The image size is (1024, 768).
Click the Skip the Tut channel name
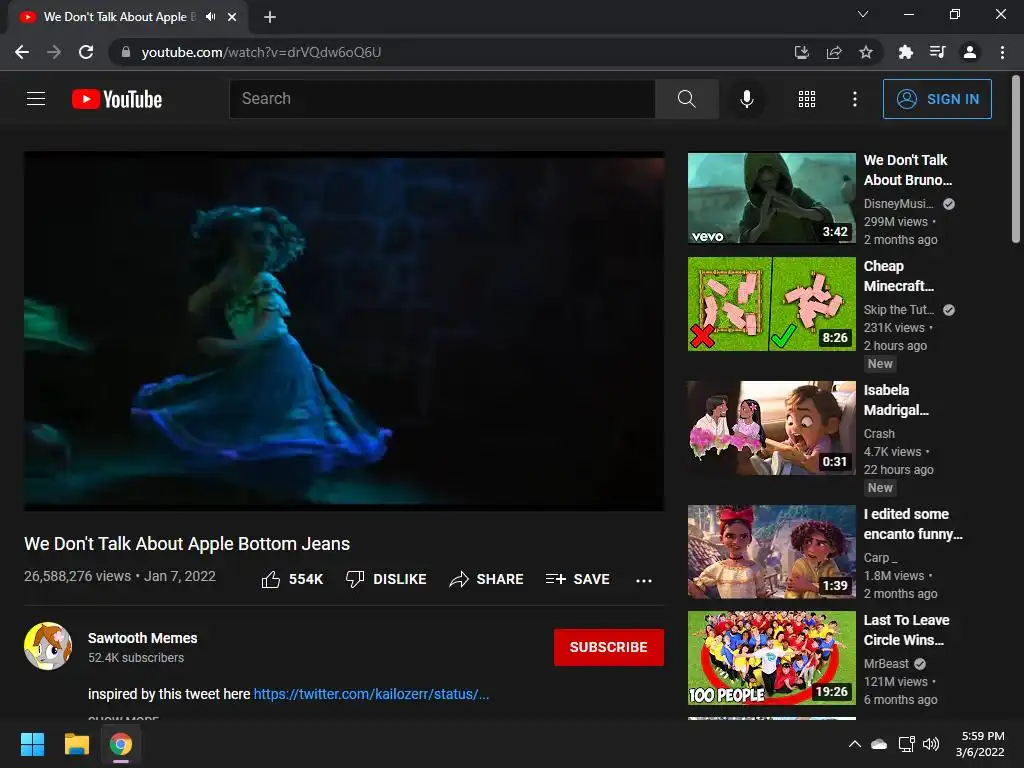tap(899, 310)
